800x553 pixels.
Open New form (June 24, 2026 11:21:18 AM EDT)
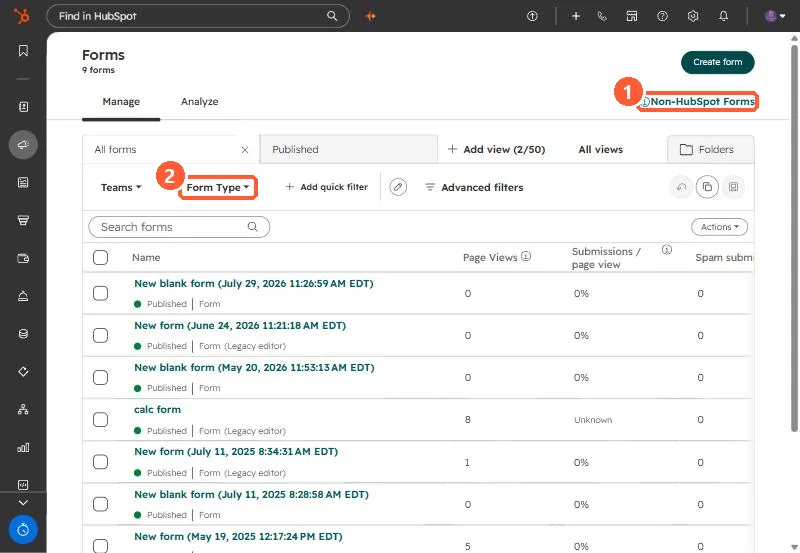pos(240,325)
